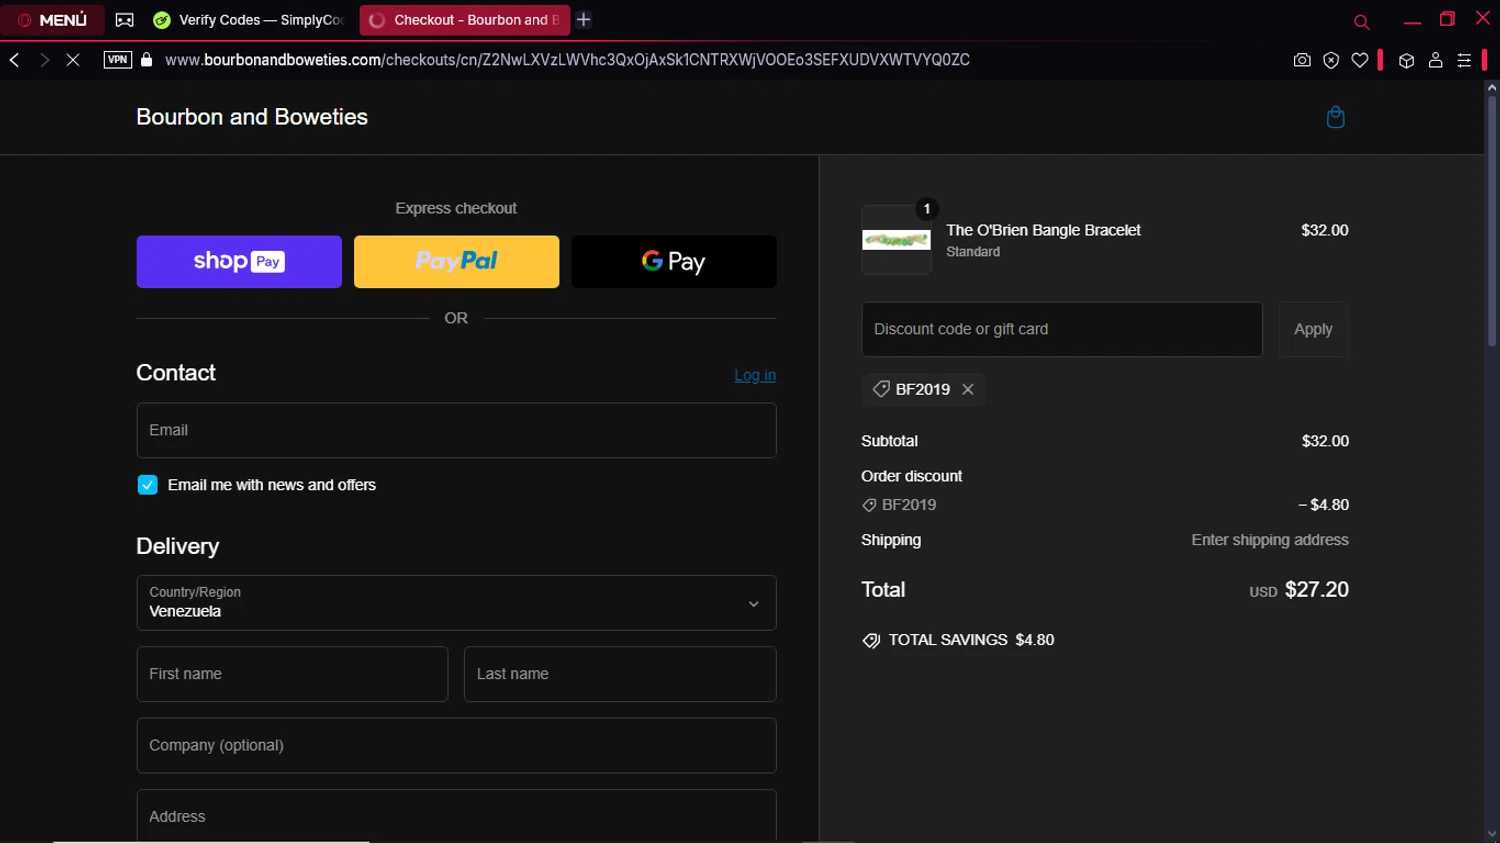Open the easy setup sliders icon
The image size is (1500, 843).
[x=1464, y=61]
